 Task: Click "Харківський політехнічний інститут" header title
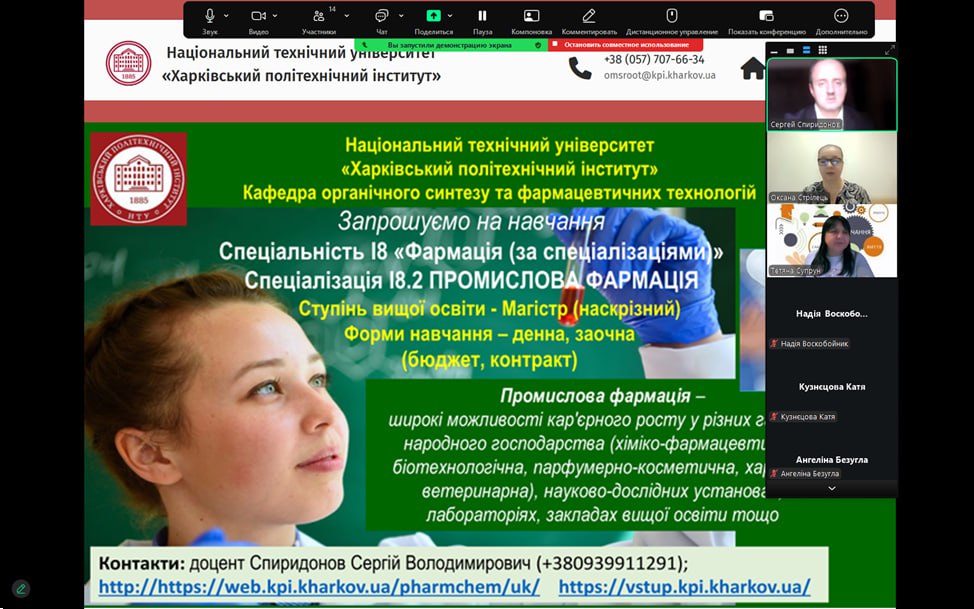[301, 76]
